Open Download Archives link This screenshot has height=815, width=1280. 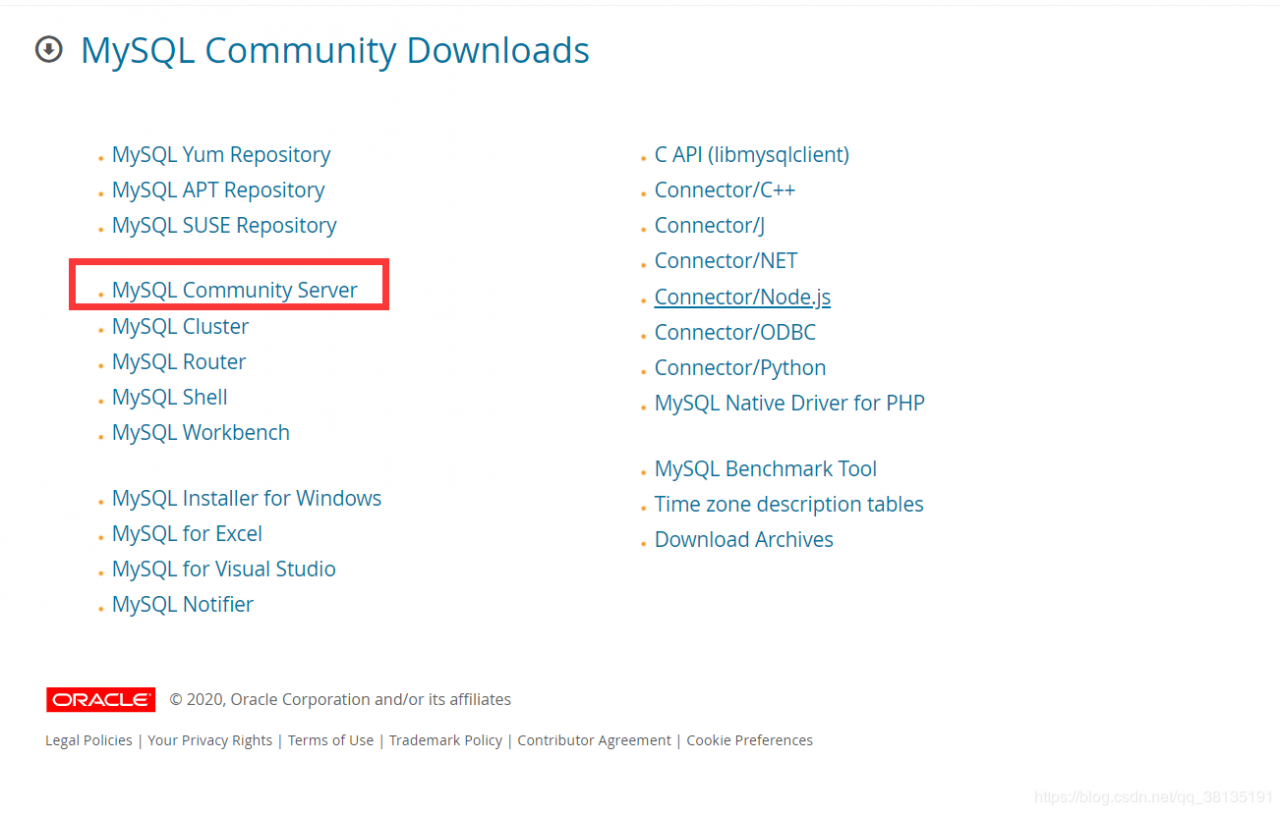click(x=744, y=540)
